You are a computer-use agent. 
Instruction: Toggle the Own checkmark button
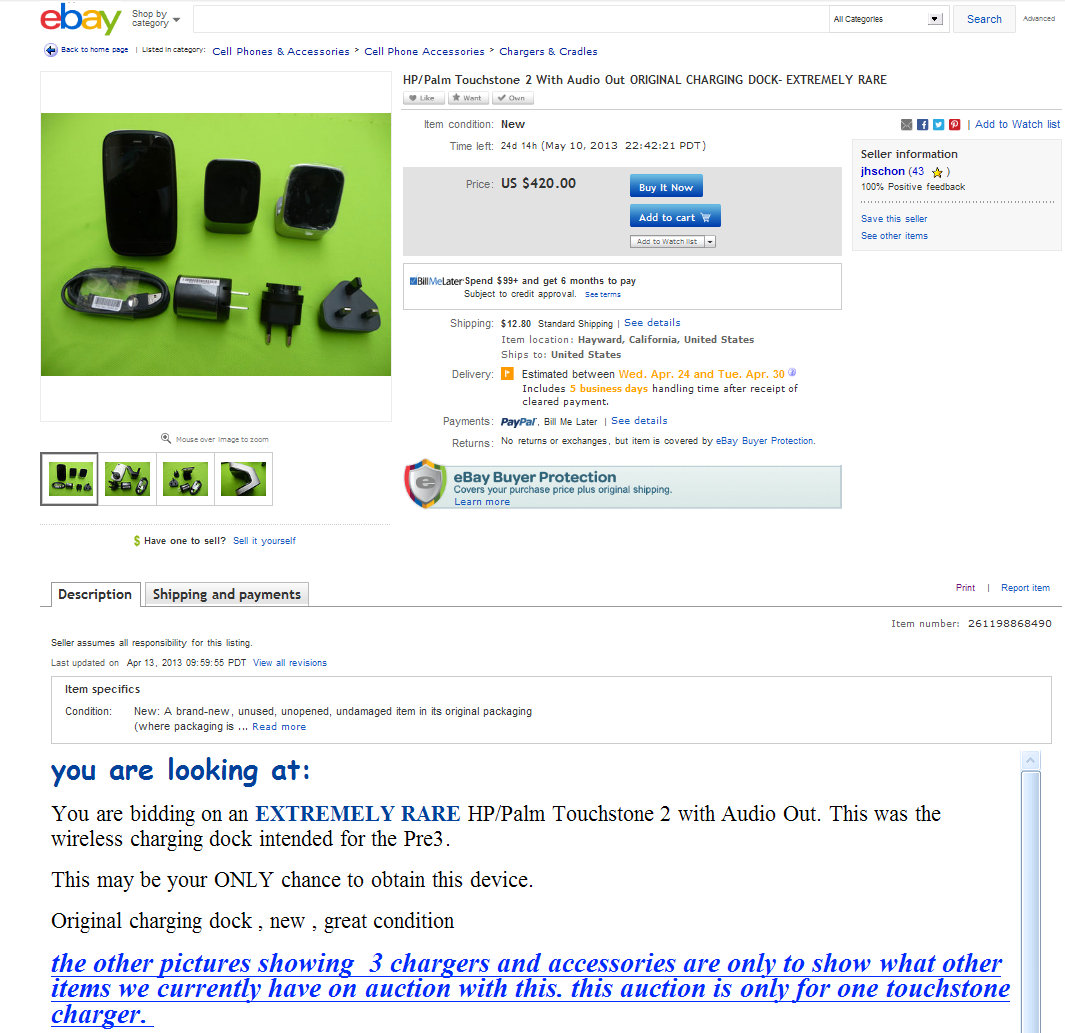point(513,98)
